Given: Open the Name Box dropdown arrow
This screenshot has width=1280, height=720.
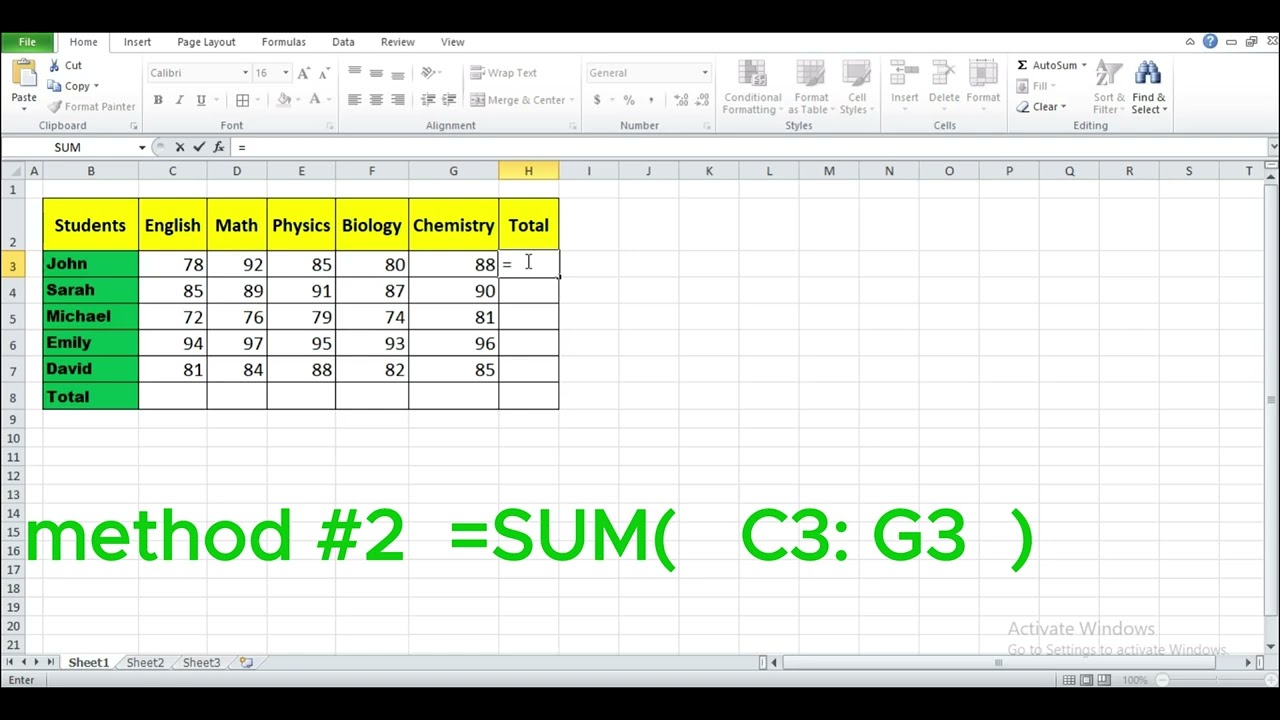Looking at the screenshot, I should tap(142, 147).
